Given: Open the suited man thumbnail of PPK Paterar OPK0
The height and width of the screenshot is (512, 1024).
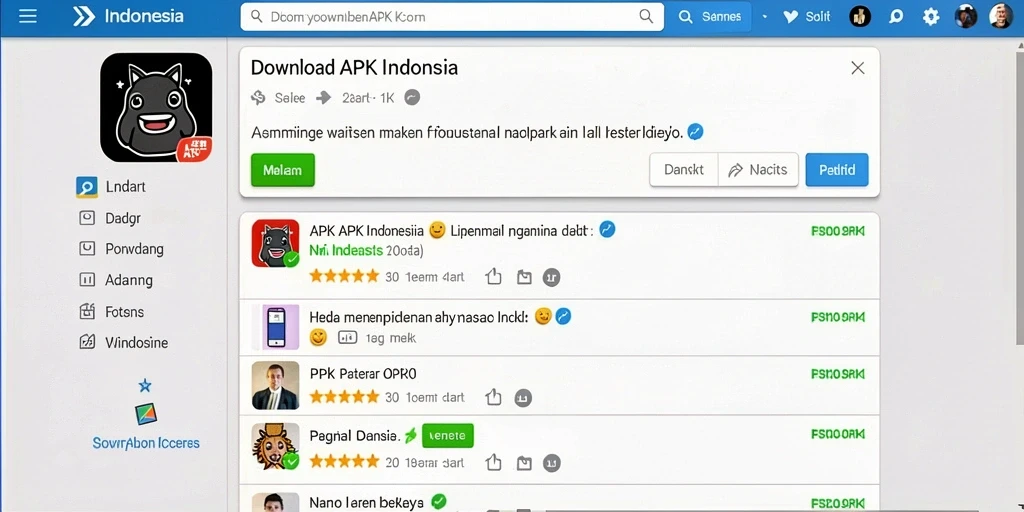Looking at the screenshot, I should click(276, 385).
